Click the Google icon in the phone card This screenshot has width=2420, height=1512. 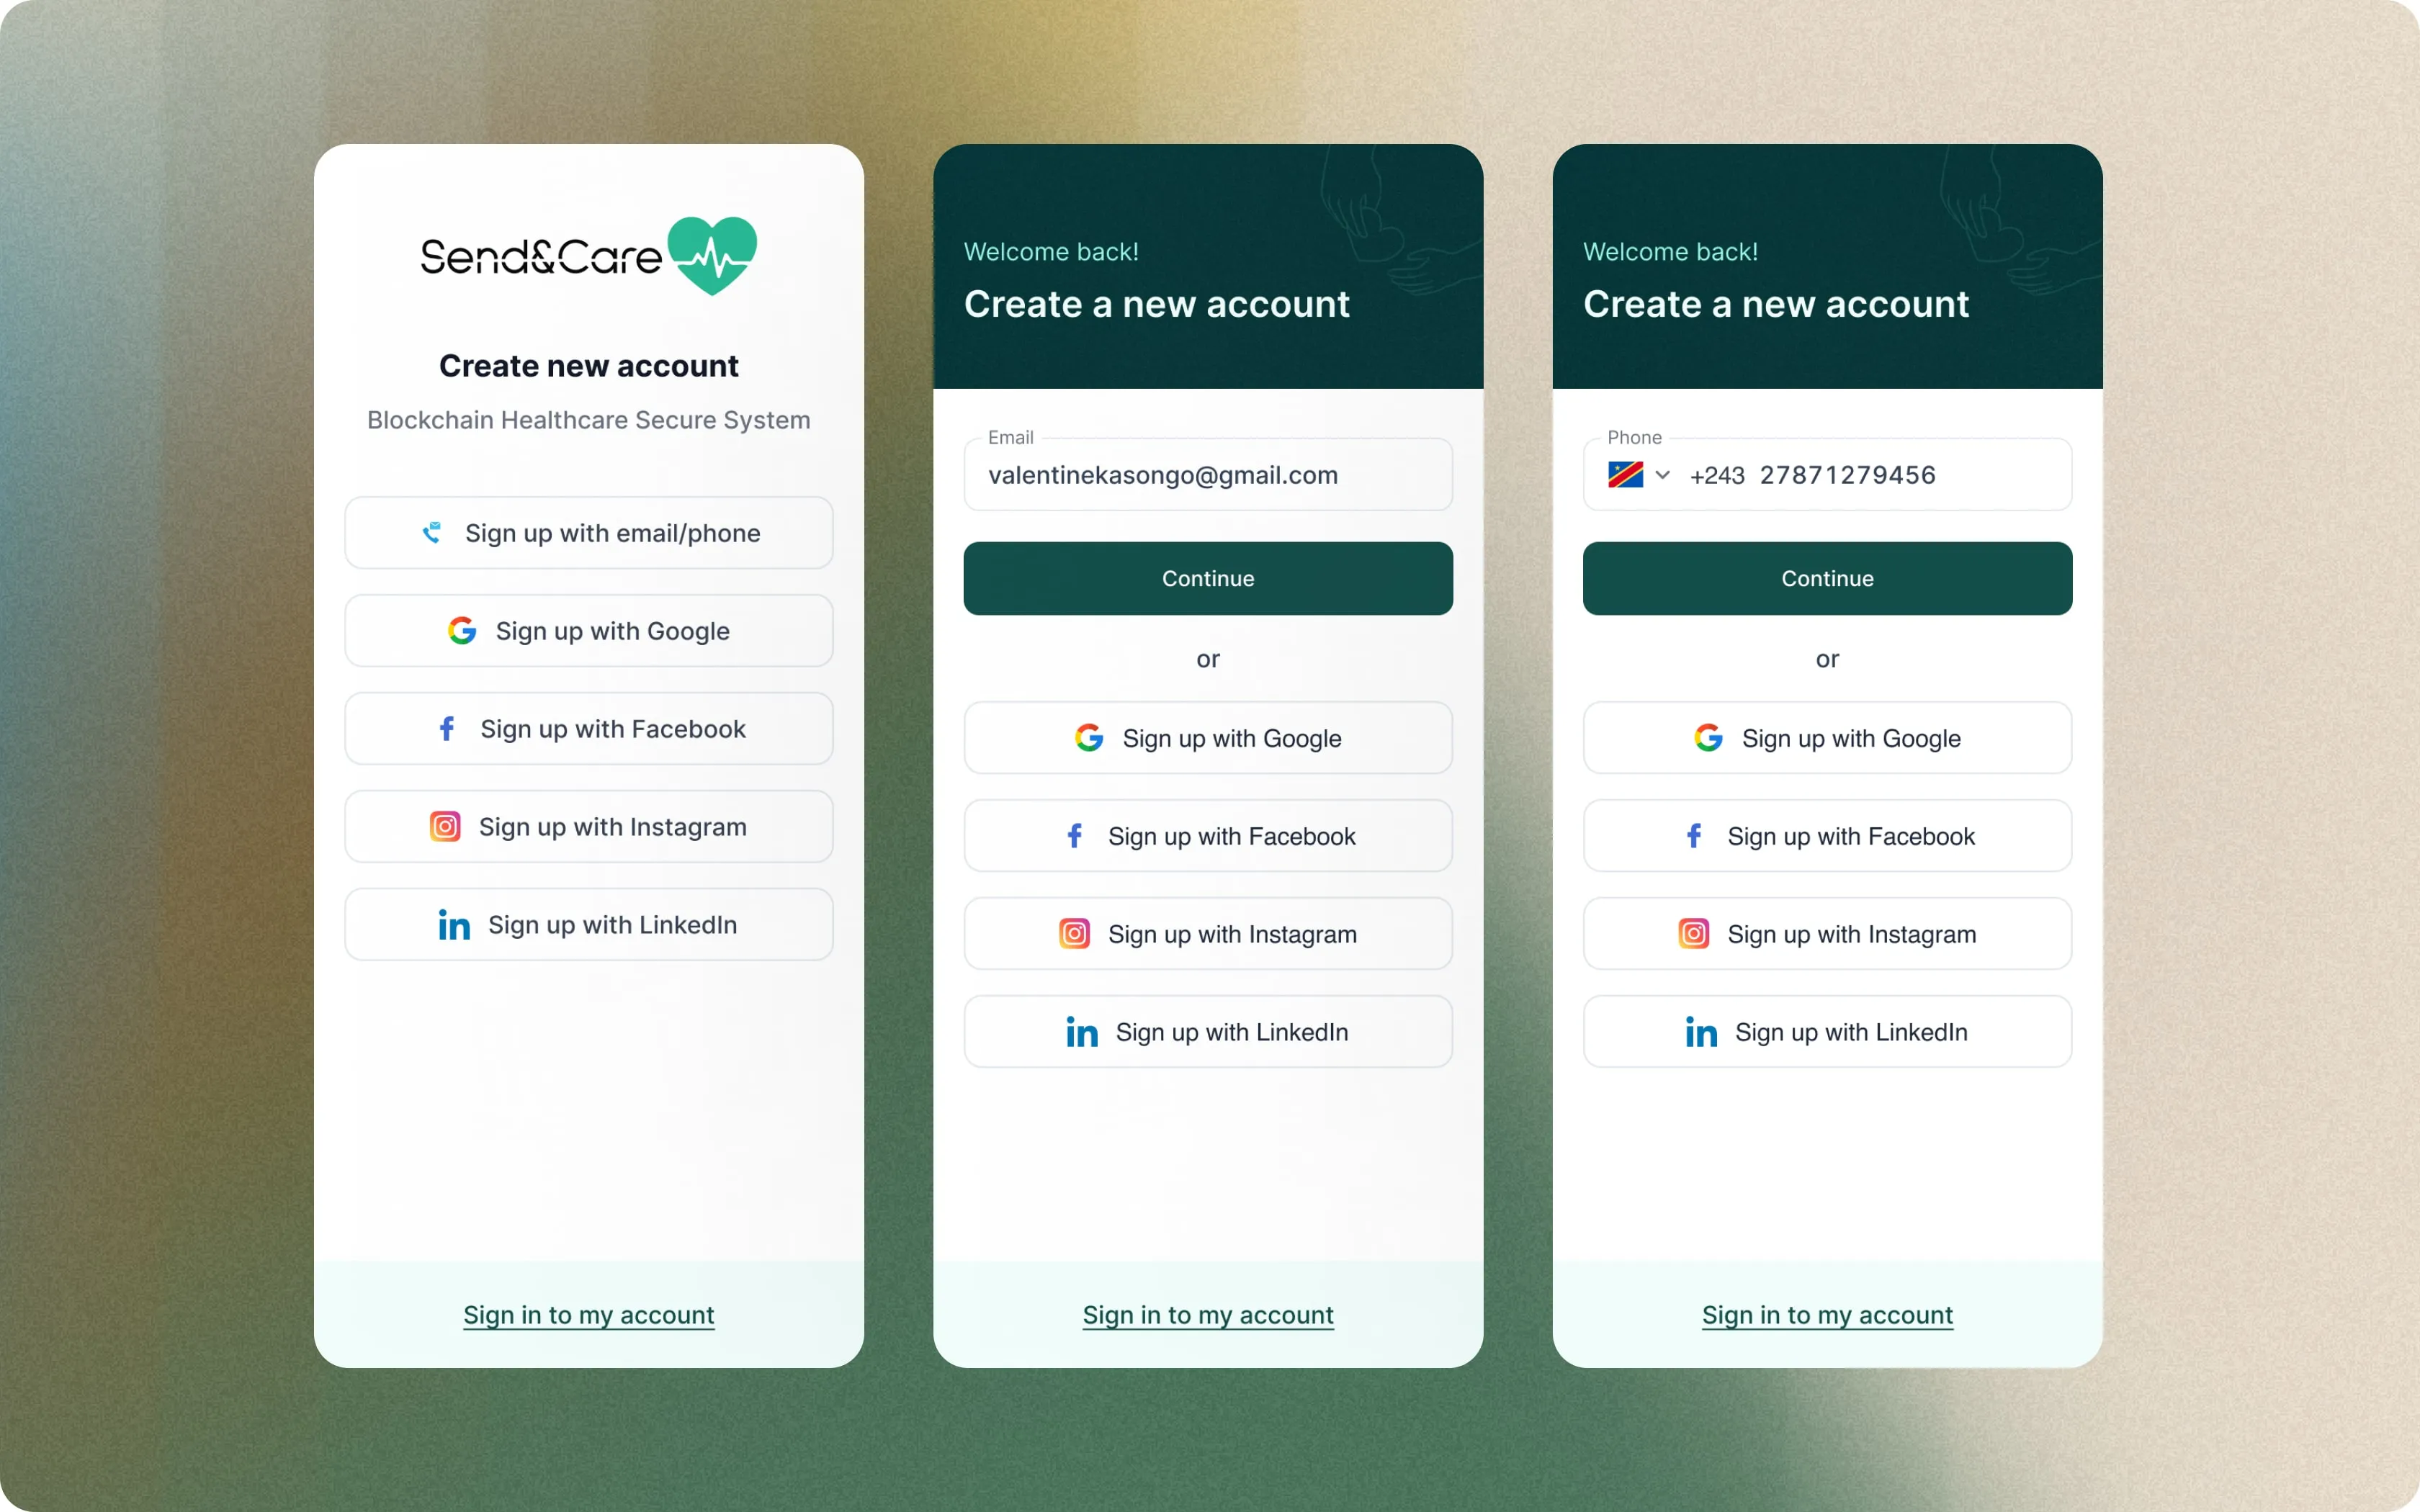pos(1709,738)
